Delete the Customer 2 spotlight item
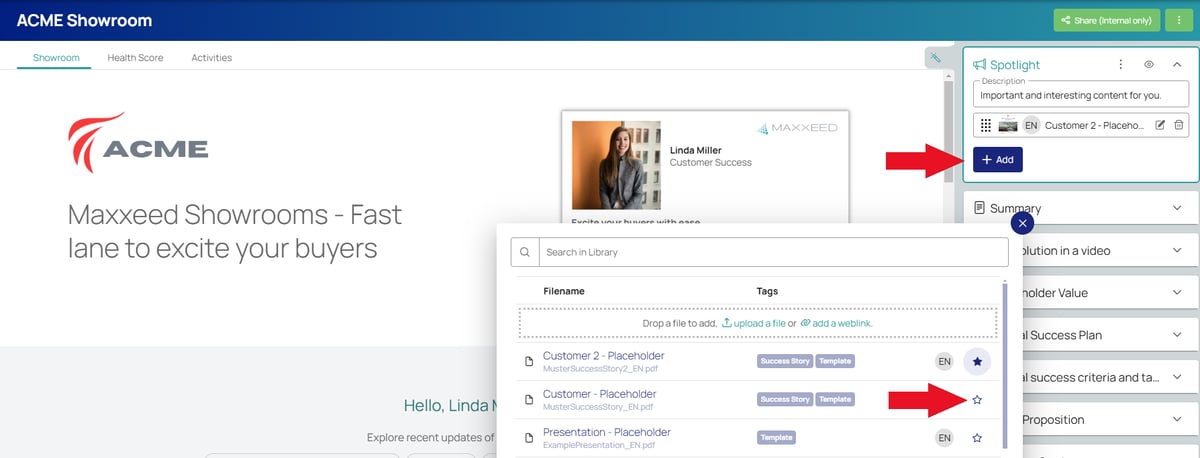This screenshot has width=1200, height=458. [1179, 125]
